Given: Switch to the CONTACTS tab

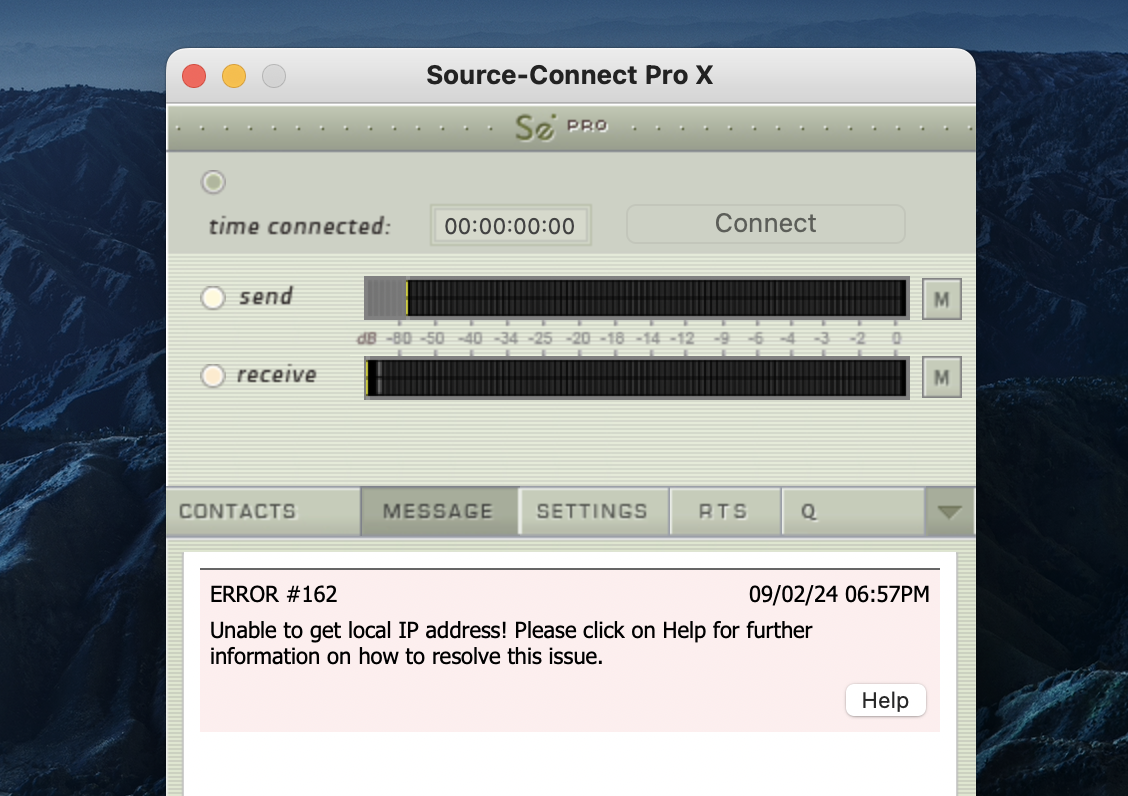Looking at the screenshot, I should (238, 512).
